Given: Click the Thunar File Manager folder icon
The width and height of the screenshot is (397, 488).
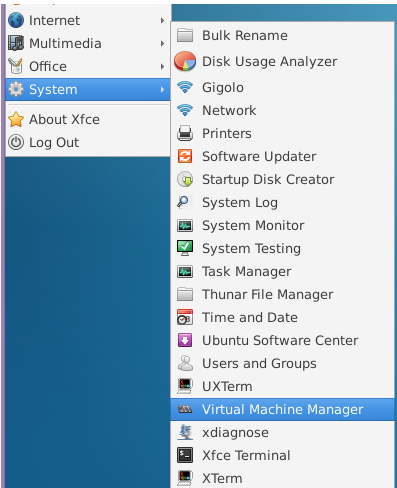Looking at the screenshot, I should (185, 294).
